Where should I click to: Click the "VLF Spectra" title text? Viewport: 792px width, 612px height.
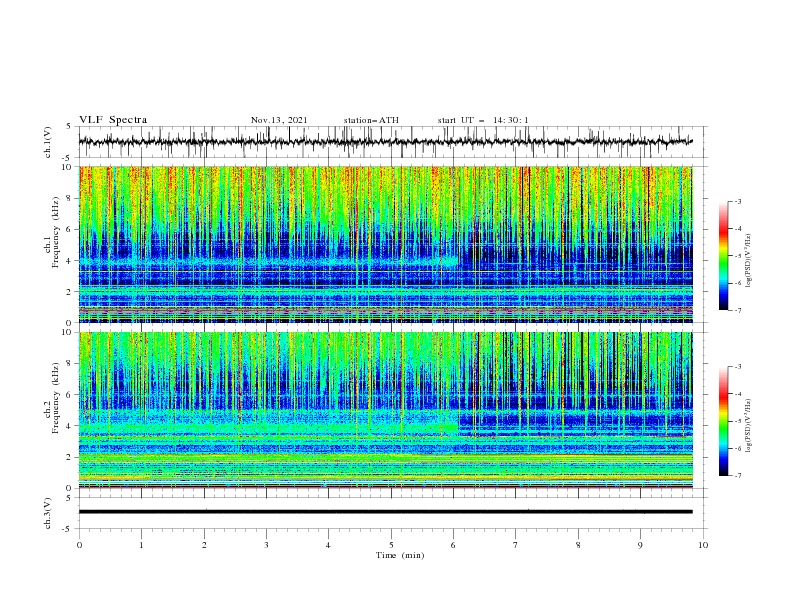113,120
